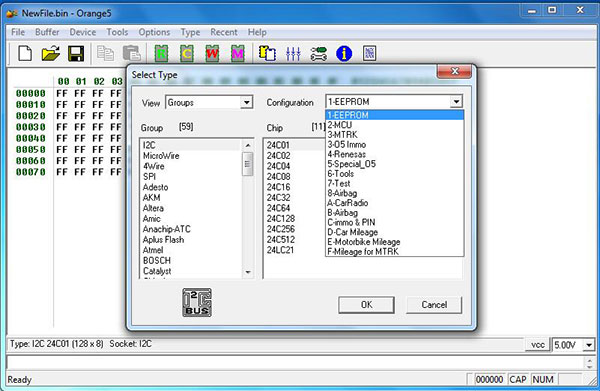Select 2-MCU configuration option
The width and height of the screenshot is (600, 391).
pos(395,125)
